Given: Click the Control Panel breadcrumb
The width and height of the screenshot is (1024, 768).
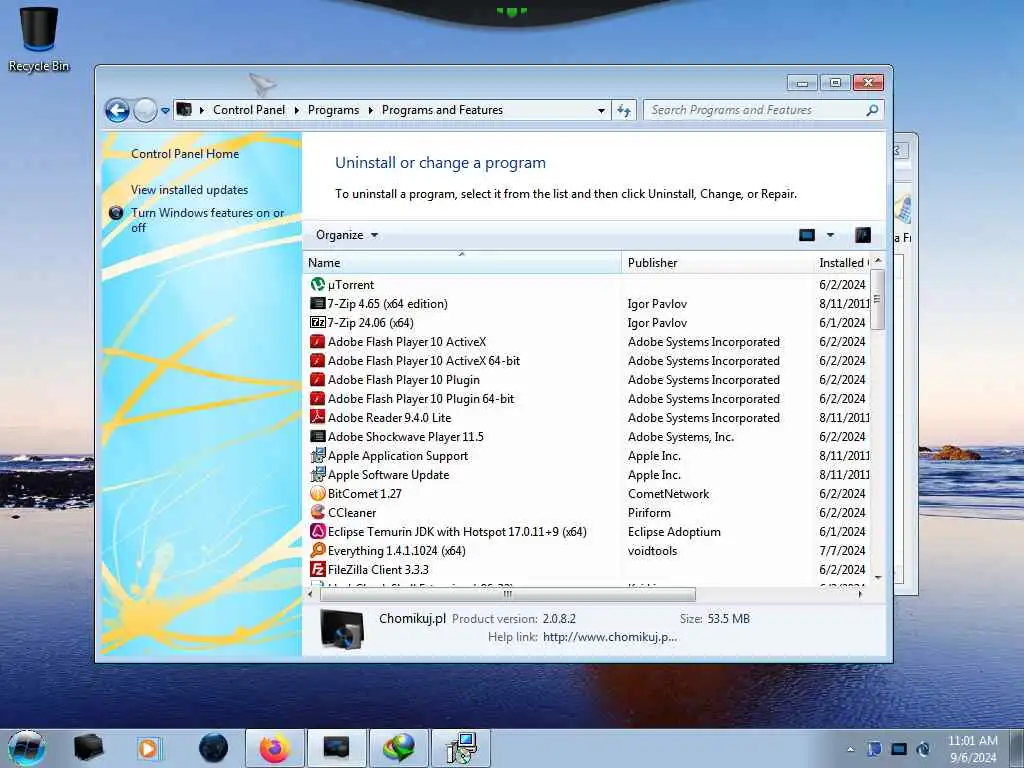Looking at the screenshot, I should tap(249, 110).
